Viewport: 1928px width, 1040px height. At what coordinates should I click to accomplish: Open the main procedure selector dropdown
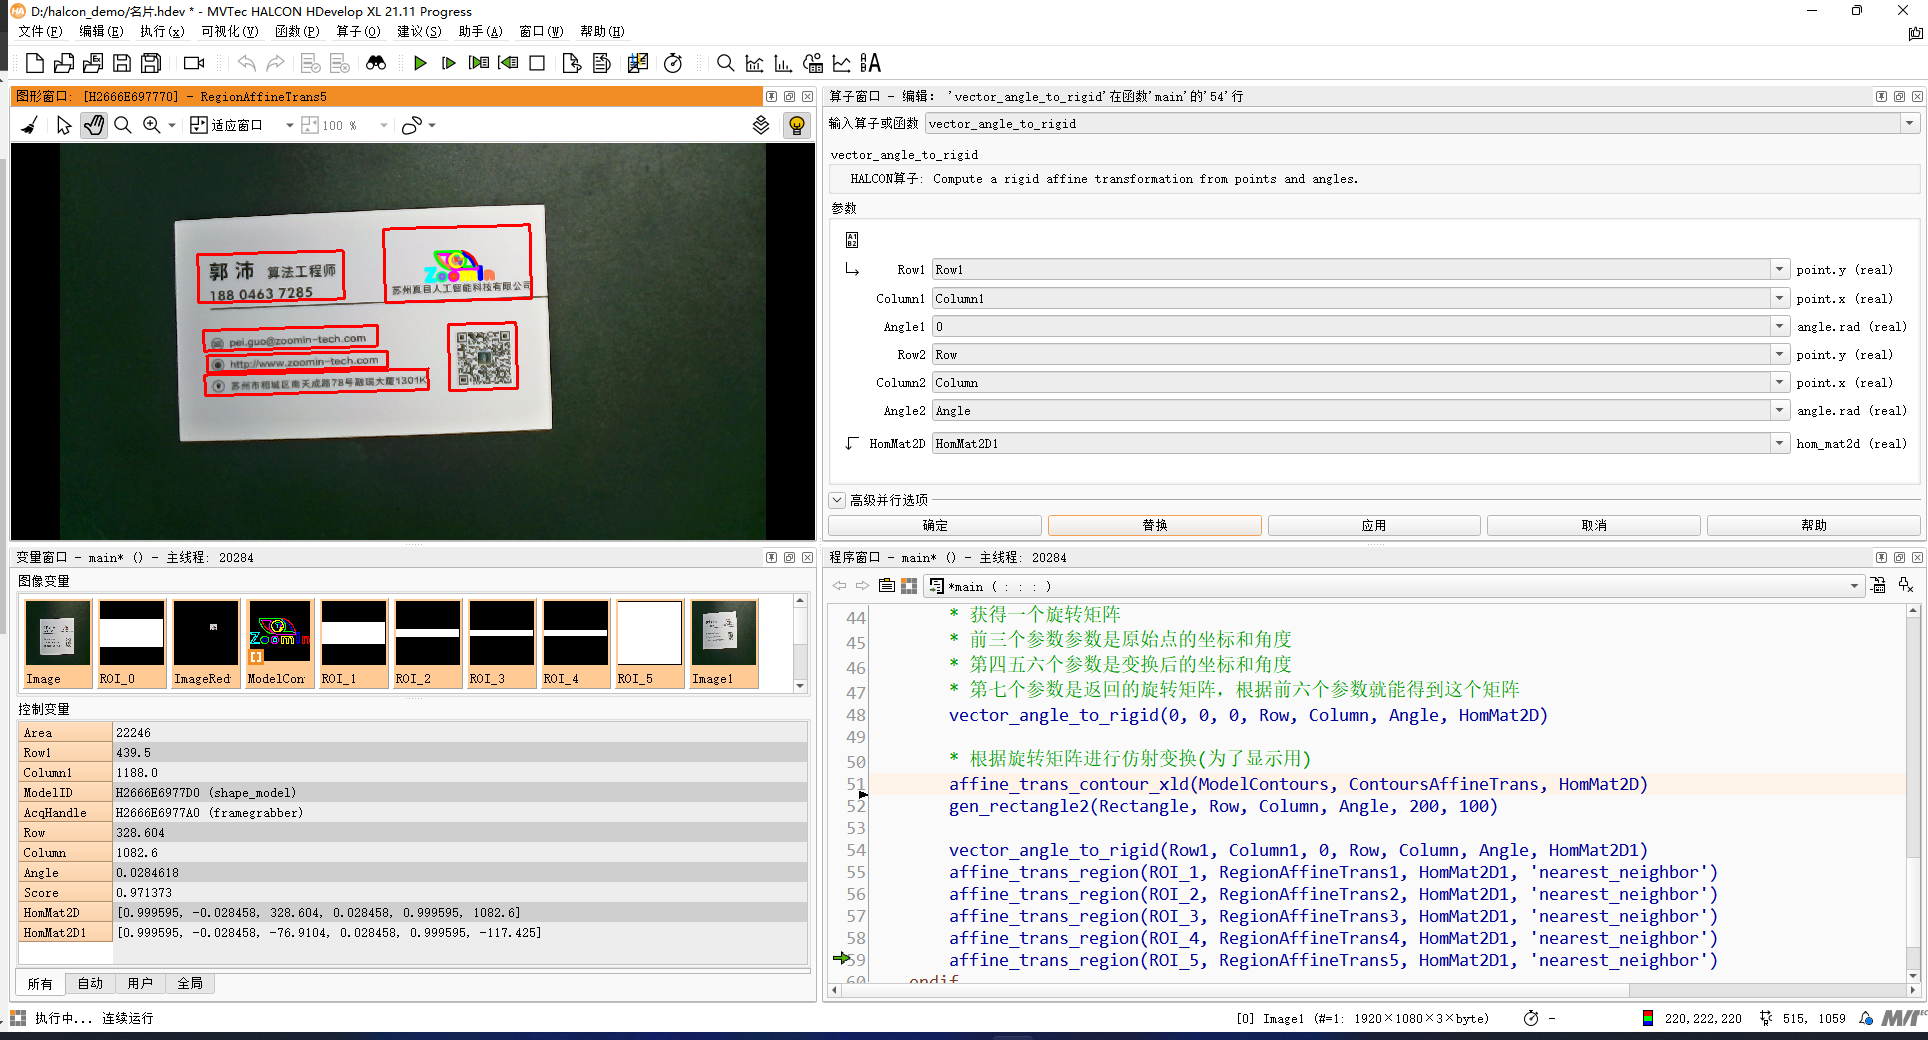(x=1854, y=586)
